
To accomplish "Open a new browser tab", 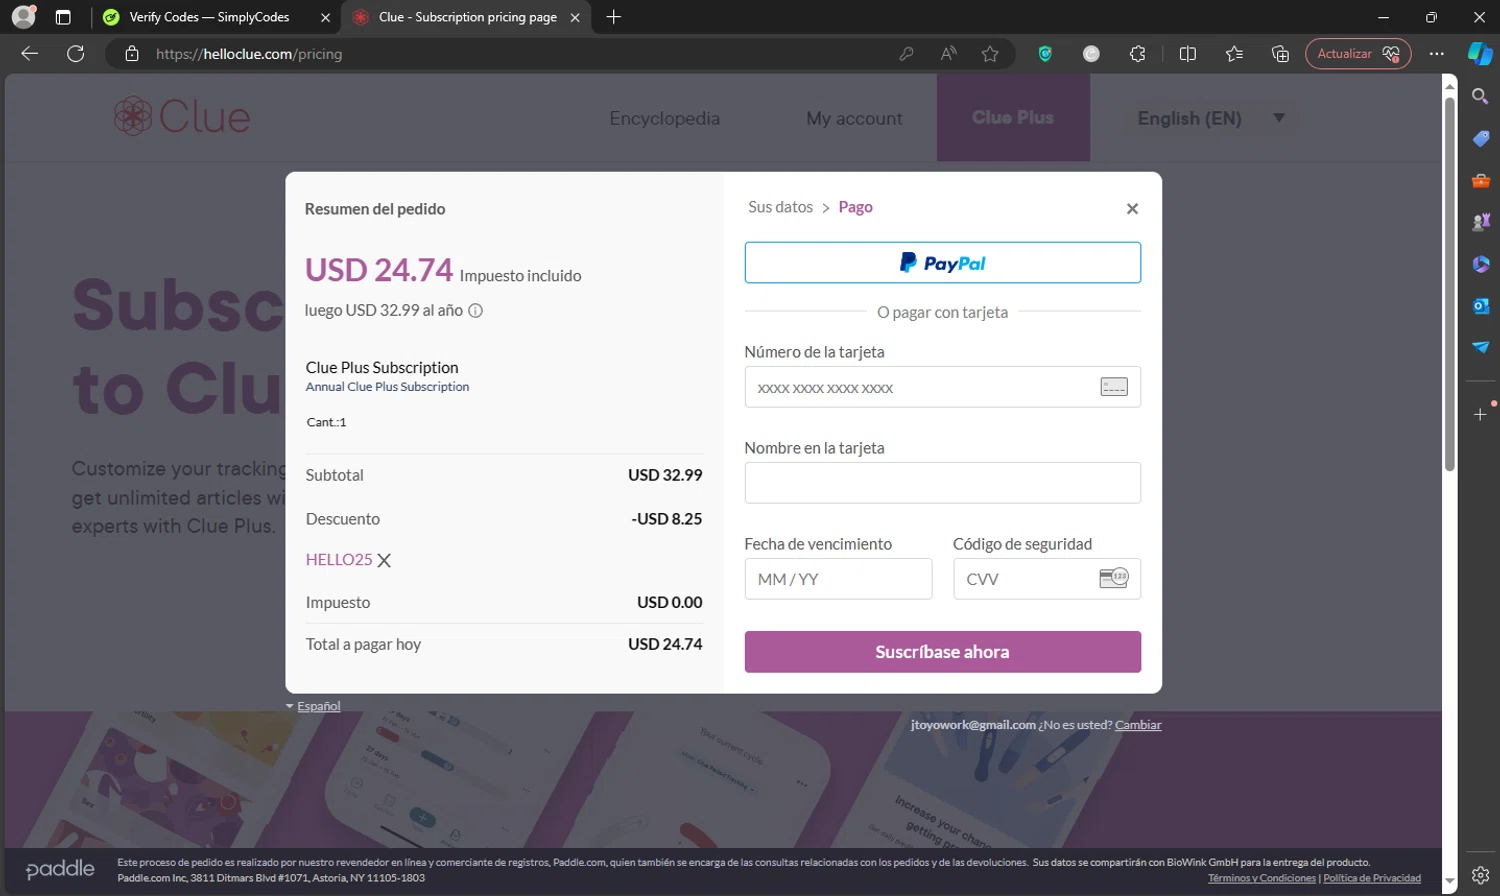I will pos(614,17).
